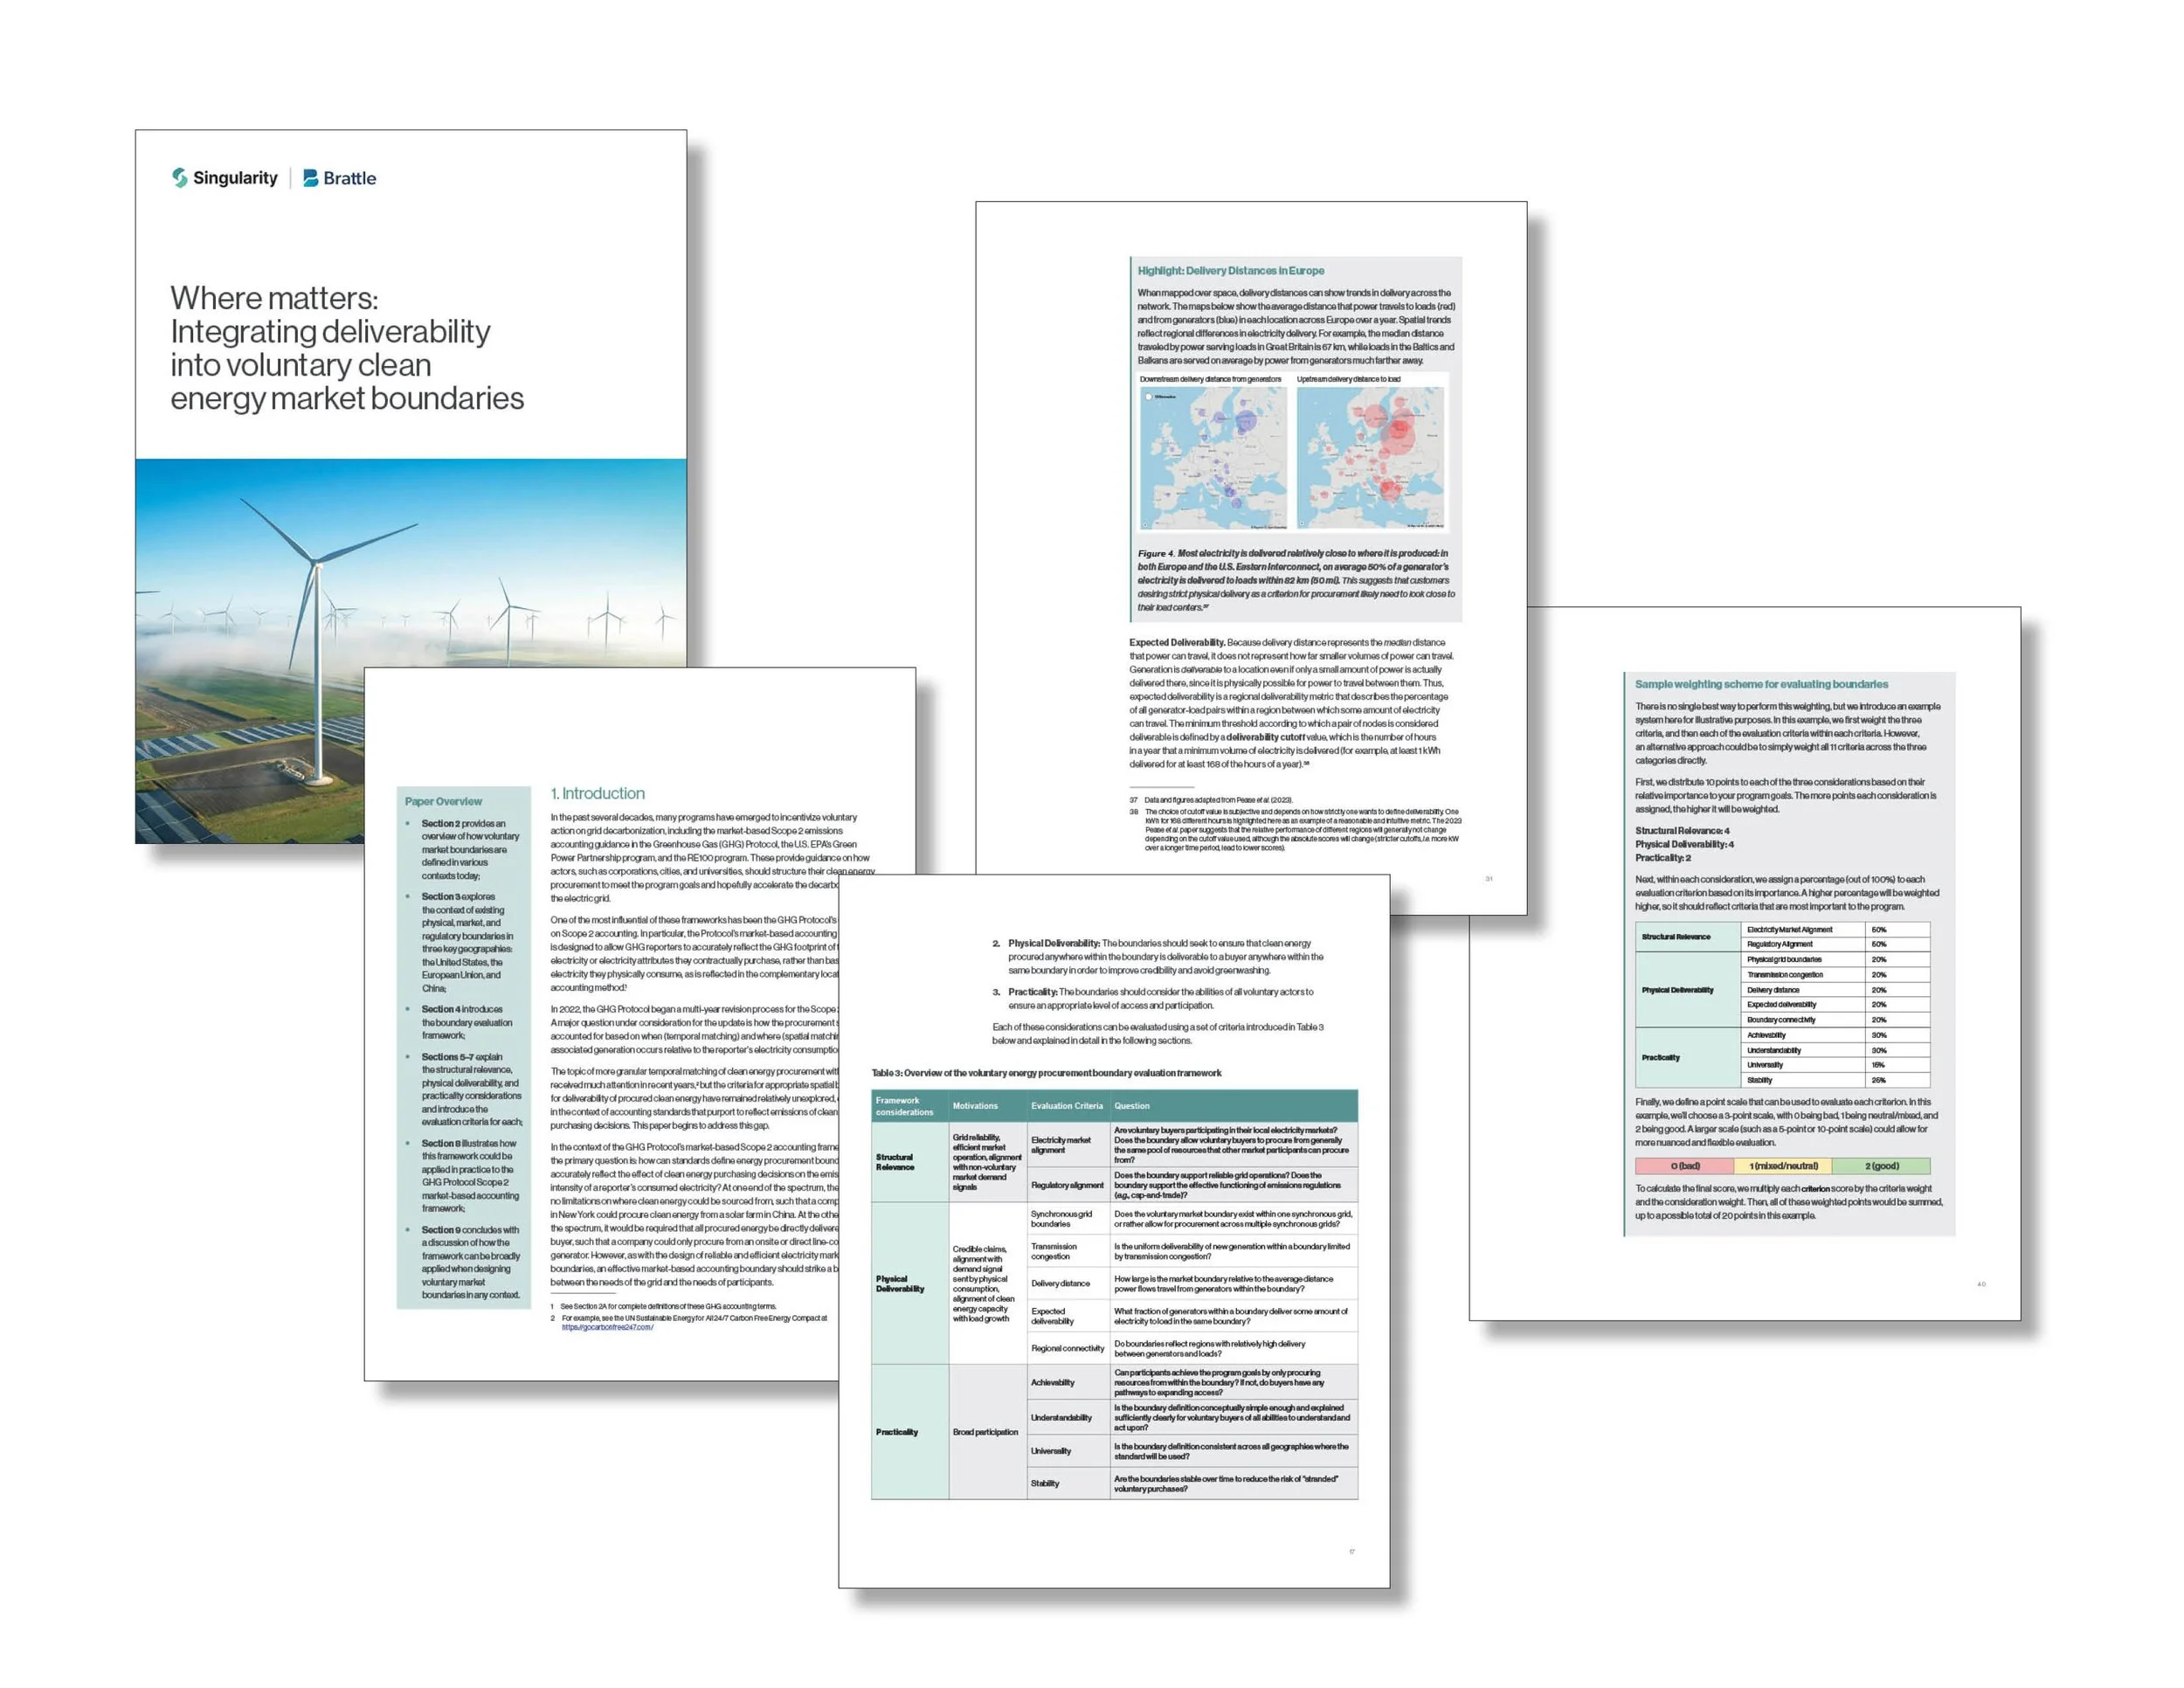Viewport: 2184px width, 1688px height.
Task: Click 'Sample weighting scheme for evaluating boundaries' heading
Action: [x=1761, y=684]
